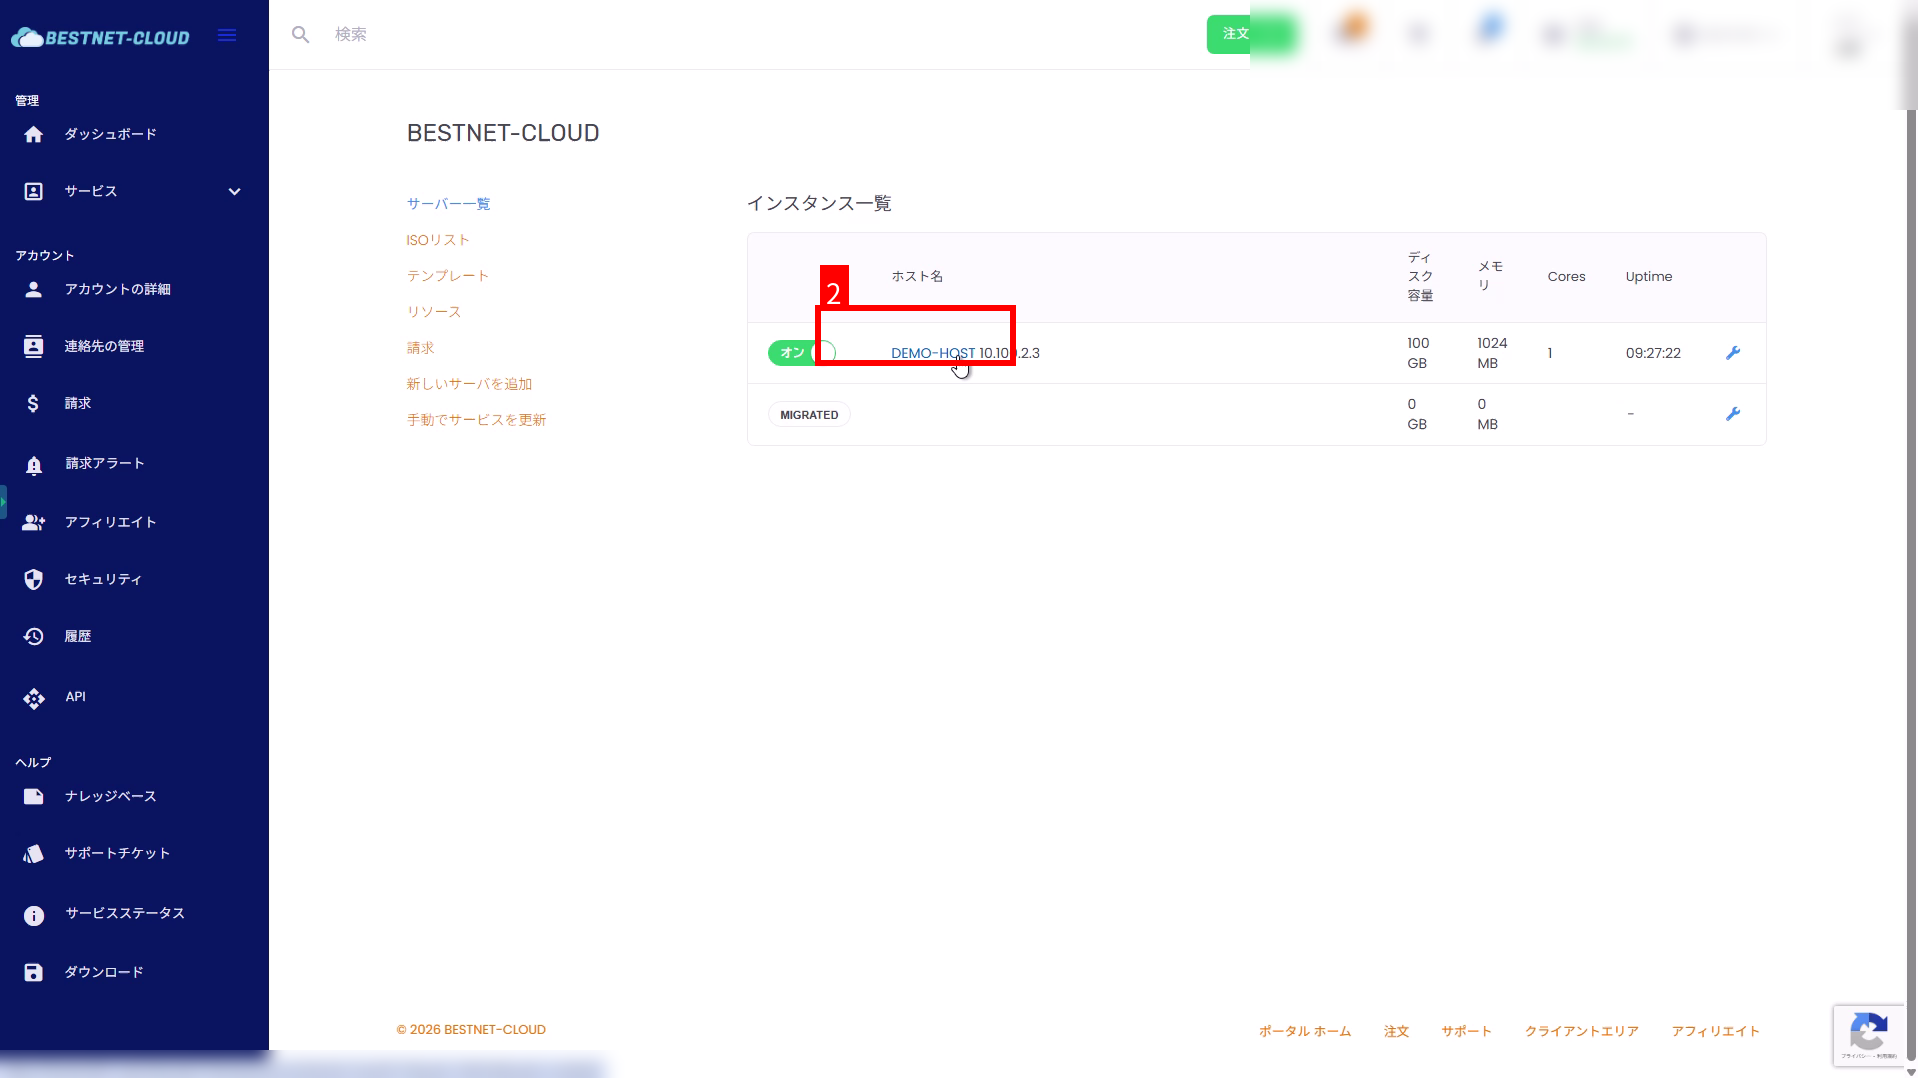The height and width of the screenshot is (1078, 1918).
Task: Open サポート link in footer
Action: coord(1465,1031)
